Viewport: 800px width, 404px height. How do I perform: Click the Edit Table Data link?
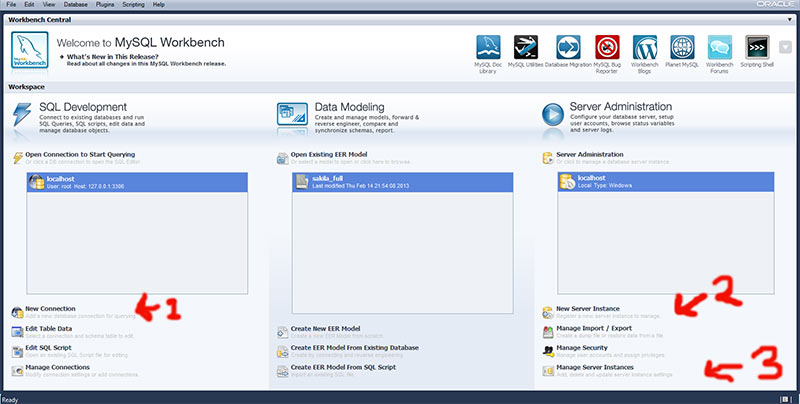[49, 329]
